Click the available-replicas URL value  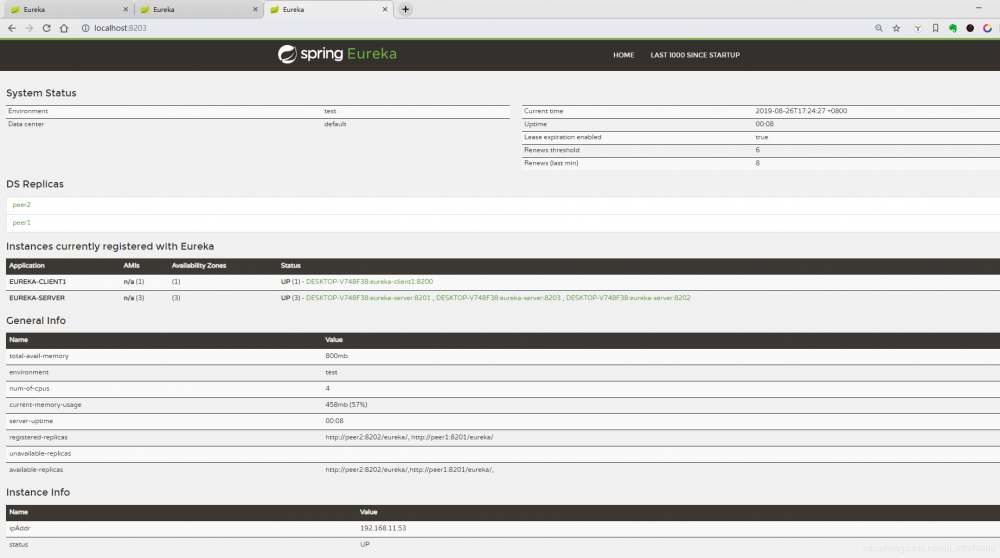[409, 469]
